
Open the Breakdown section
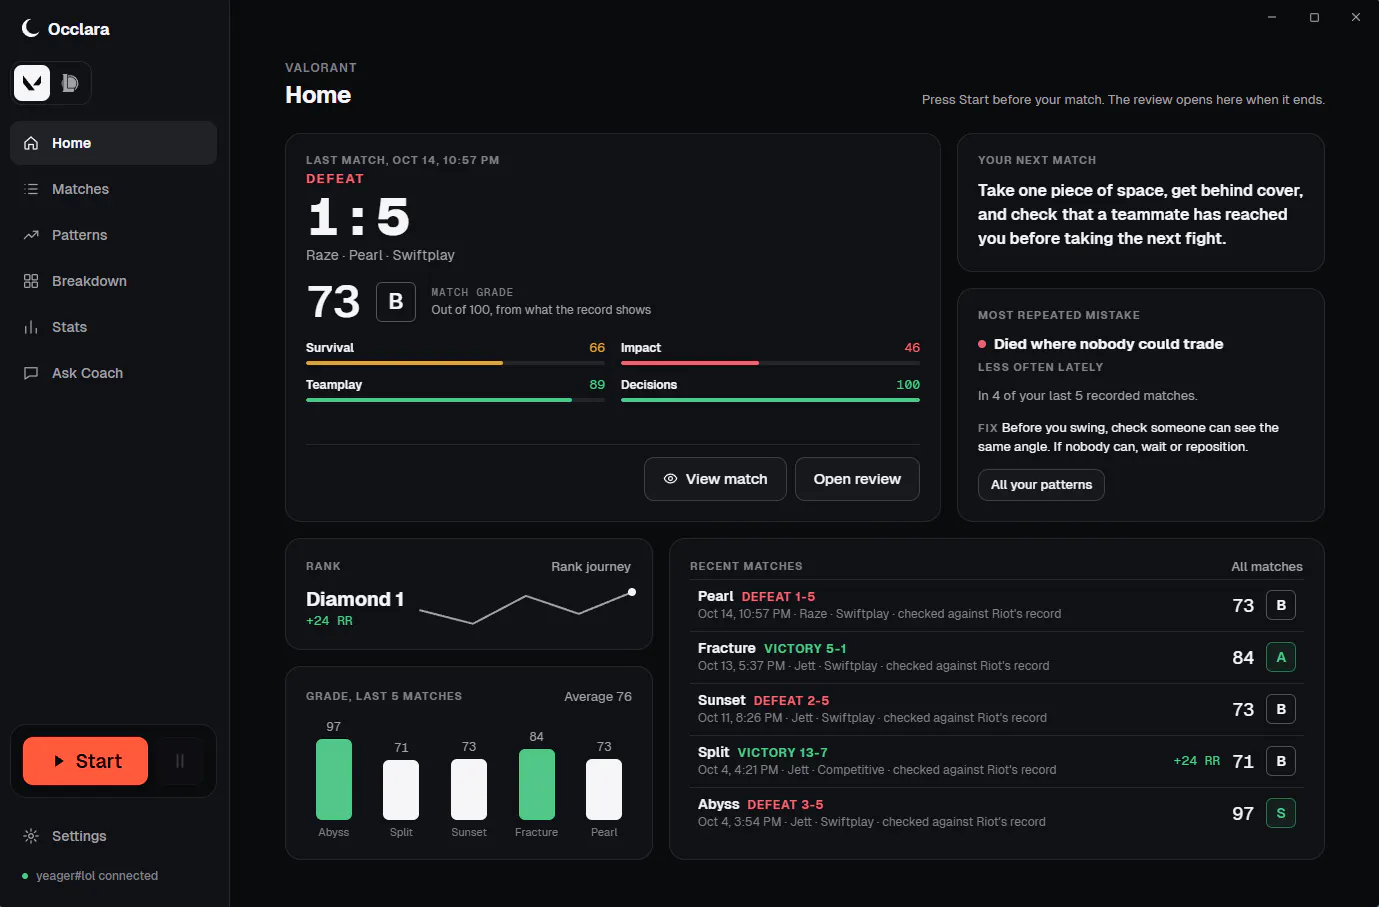[x=113, y=281]
